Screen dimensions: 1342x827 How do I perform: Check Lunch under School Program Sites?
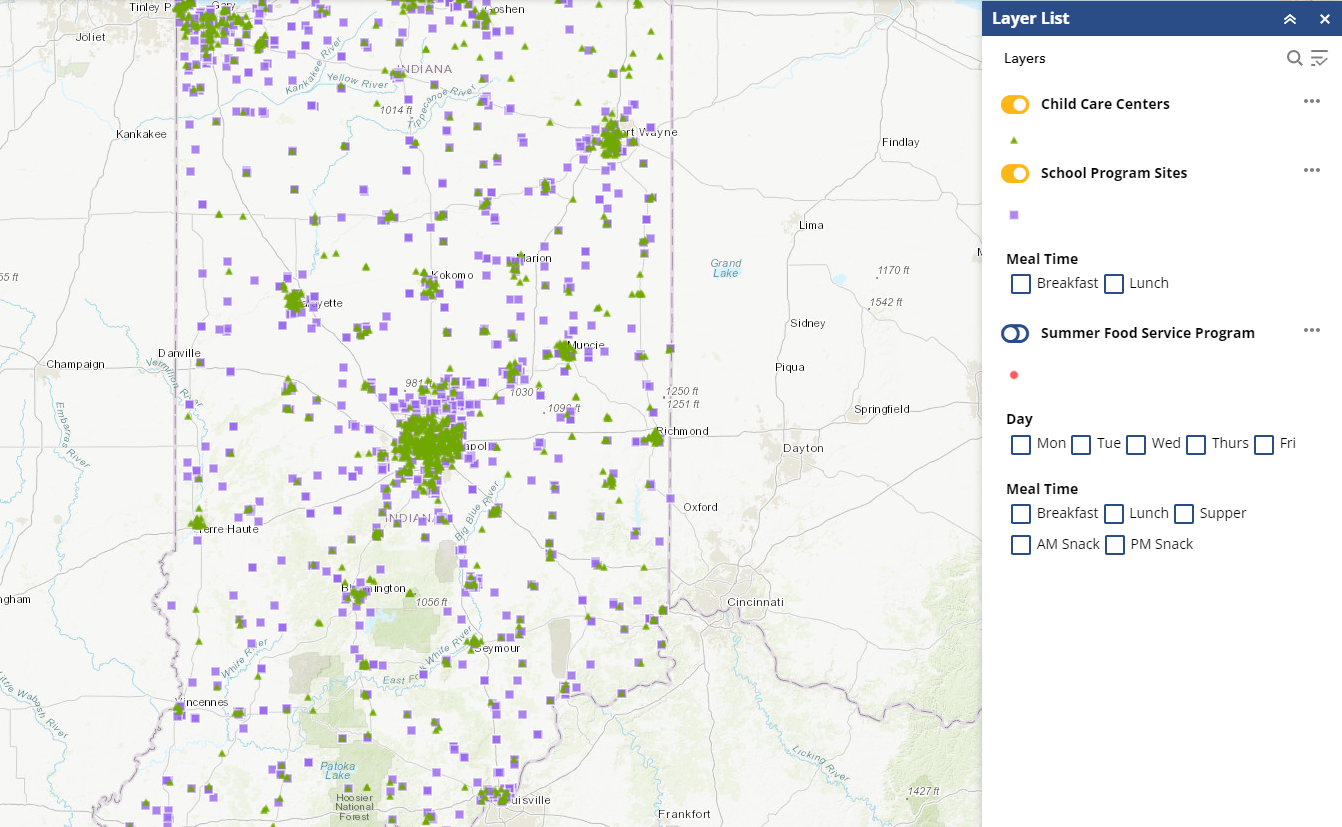(1114, 284)
